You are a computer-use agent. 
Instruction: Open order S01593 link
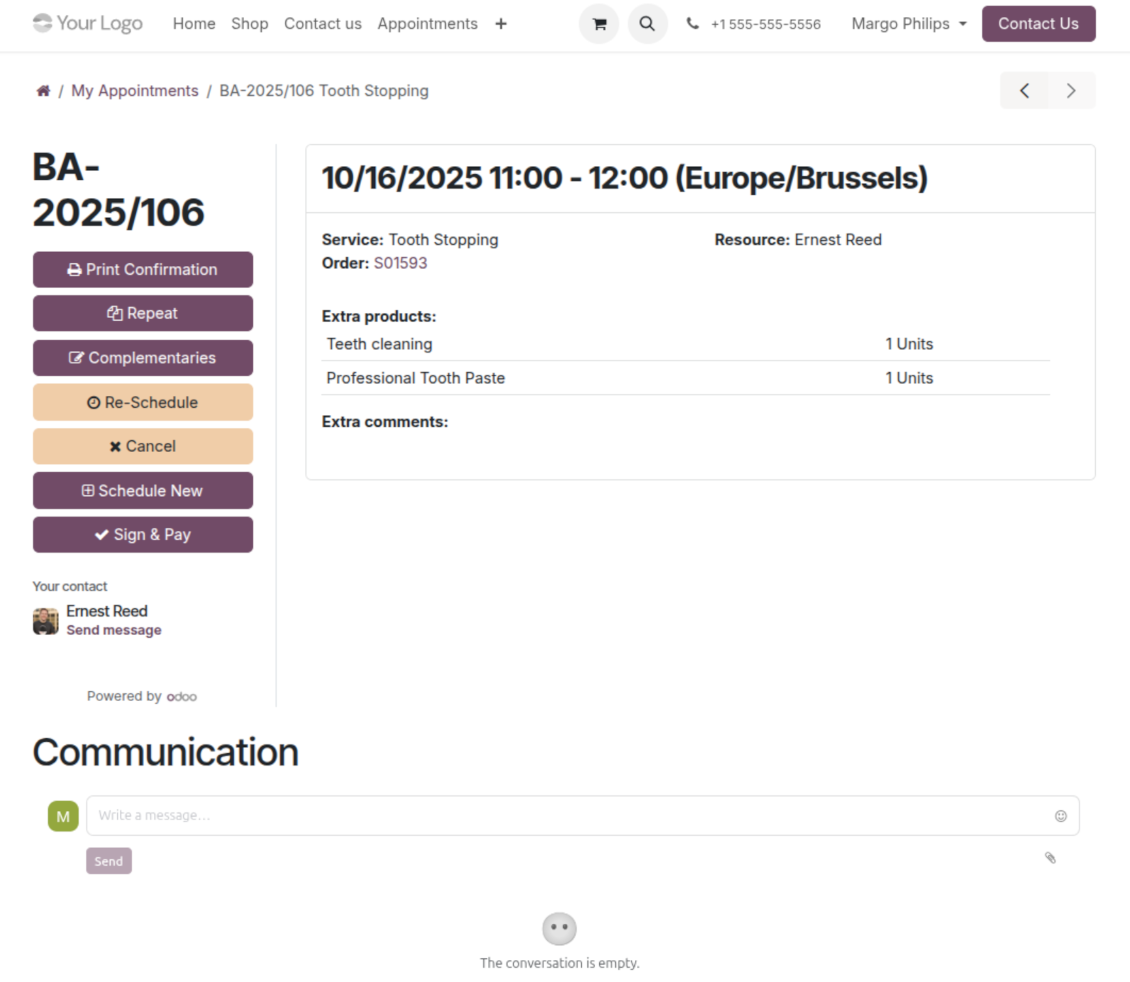click(x=400, y=263)
